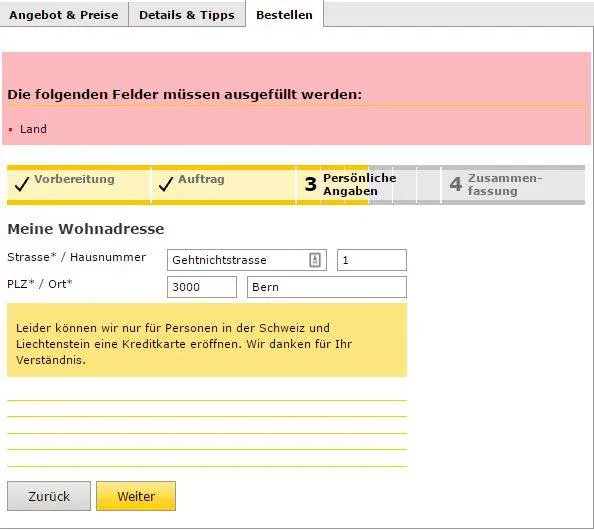This screenshot has height=530, width=594.
Task: Click the 'PLZ* / Ort*' label
Action: [x=40, y=284]
